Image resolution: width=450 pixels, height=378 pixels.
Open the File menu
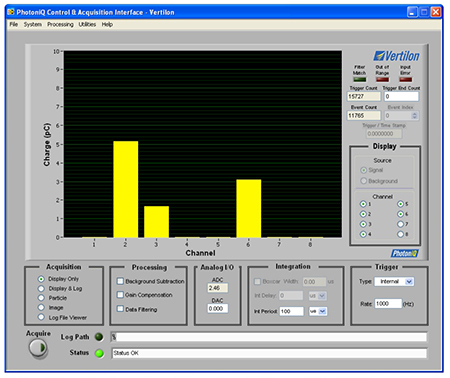click(14, 24)
